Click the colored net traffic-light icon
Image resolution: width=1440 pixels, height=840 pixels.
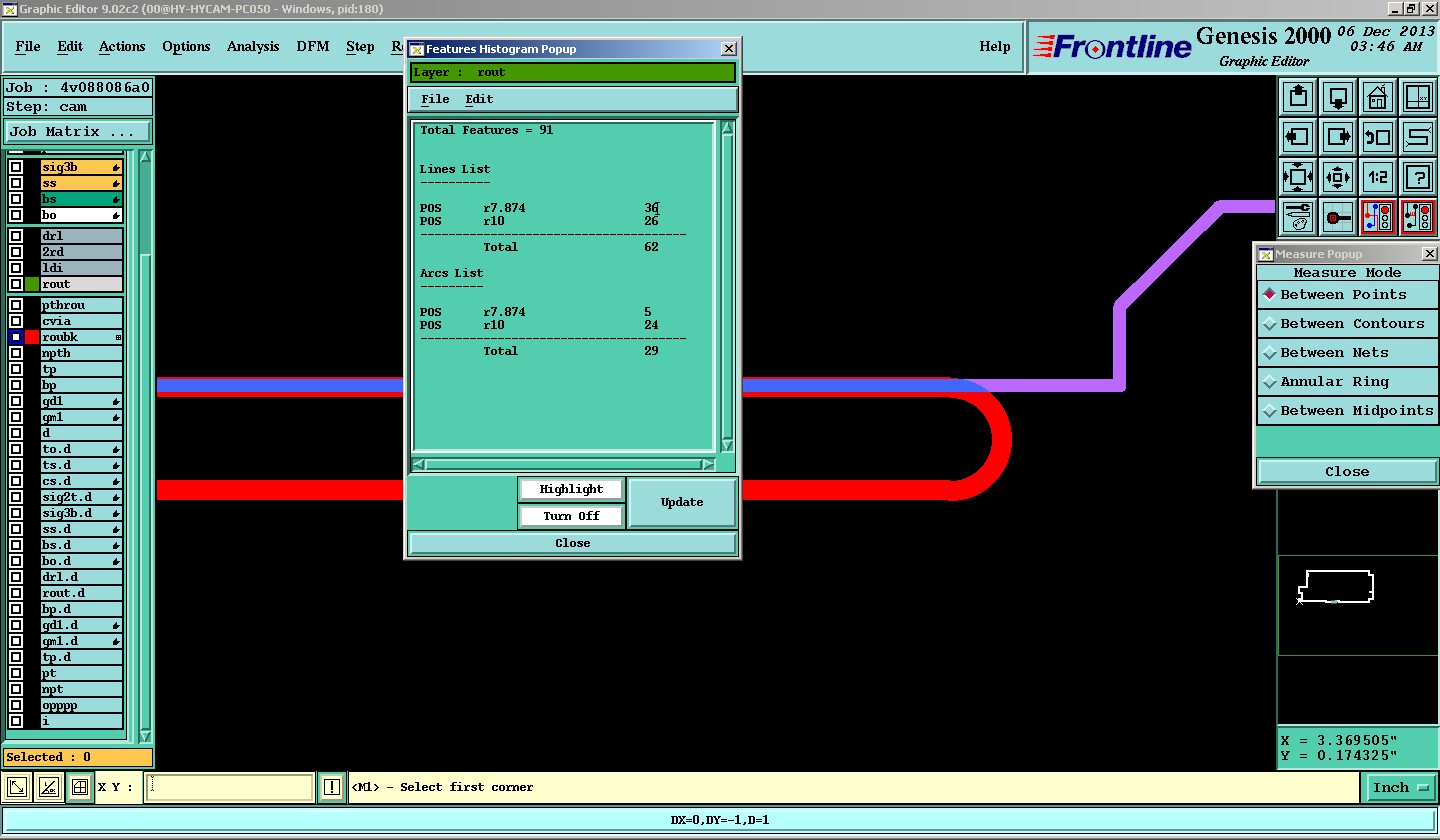(x=1378, y=217)
